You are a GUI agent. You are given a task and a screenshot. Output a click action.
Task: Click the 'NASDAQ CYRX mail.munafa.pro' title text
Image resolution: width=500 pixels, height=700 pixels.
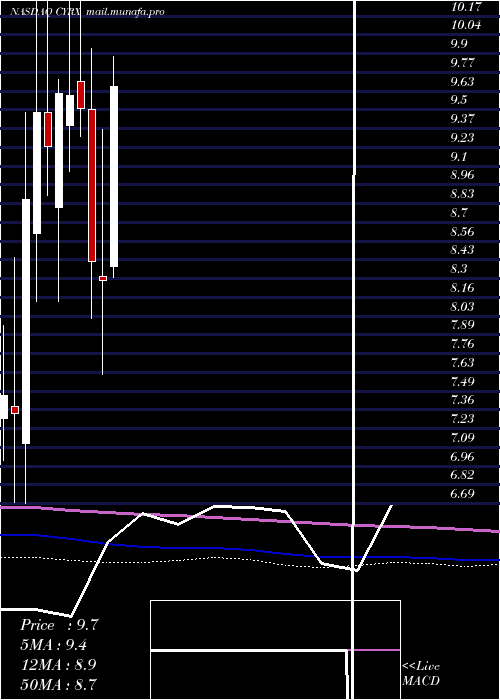coord(87,12)
